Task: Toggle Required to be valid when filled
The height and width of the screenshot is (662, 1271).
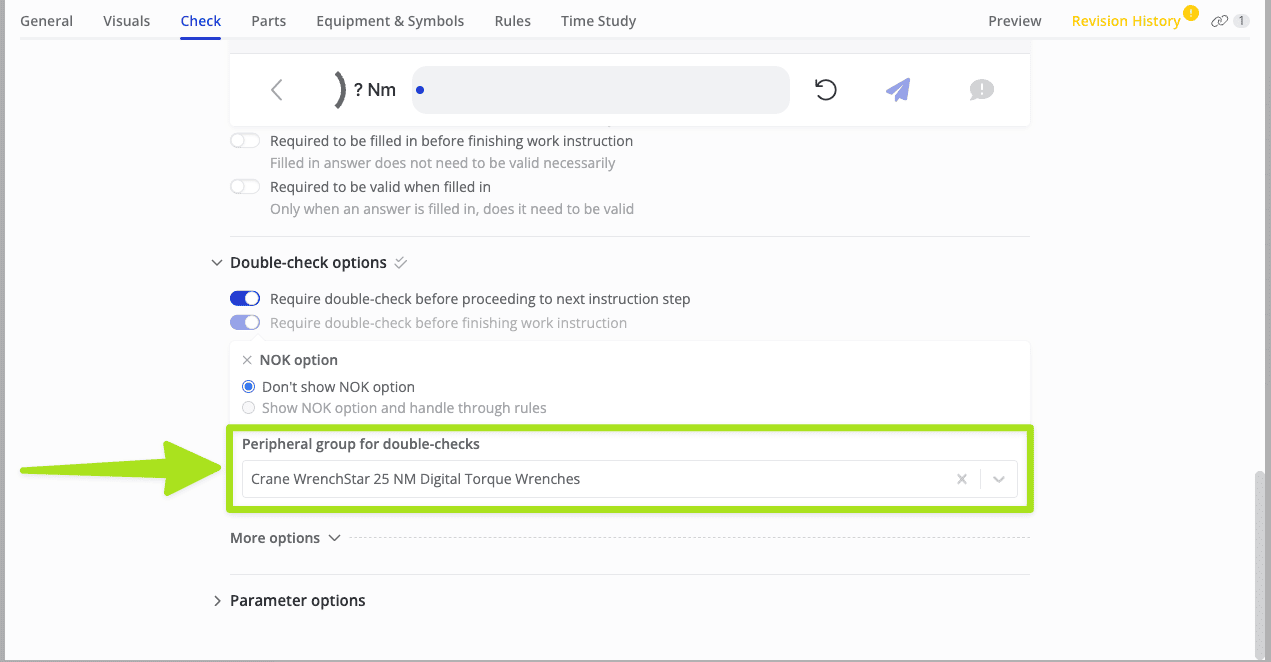Action: pyautogui.click(x=245, y=187)
